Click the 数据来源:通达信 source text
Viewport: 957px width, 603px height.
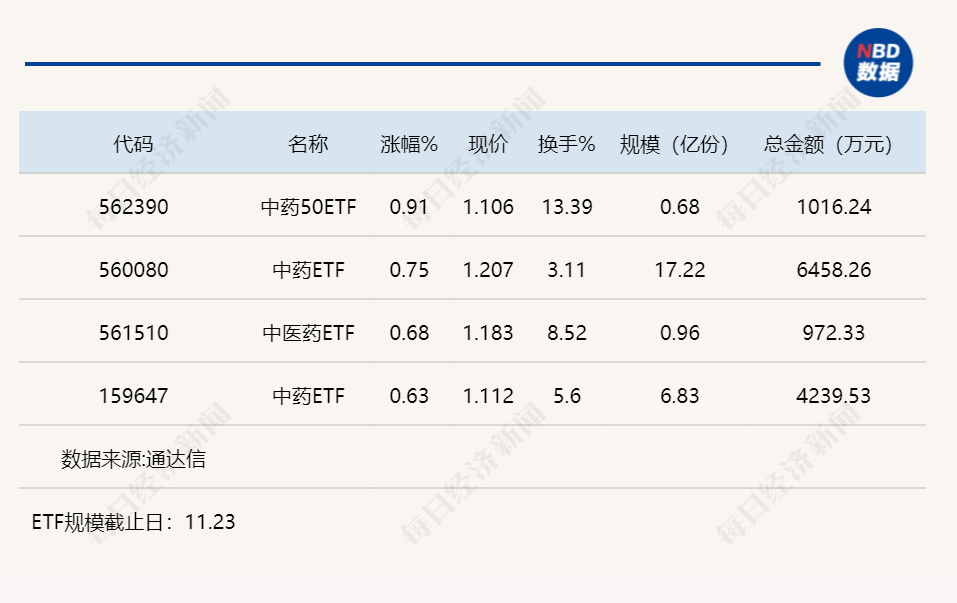tap(134, 460)
